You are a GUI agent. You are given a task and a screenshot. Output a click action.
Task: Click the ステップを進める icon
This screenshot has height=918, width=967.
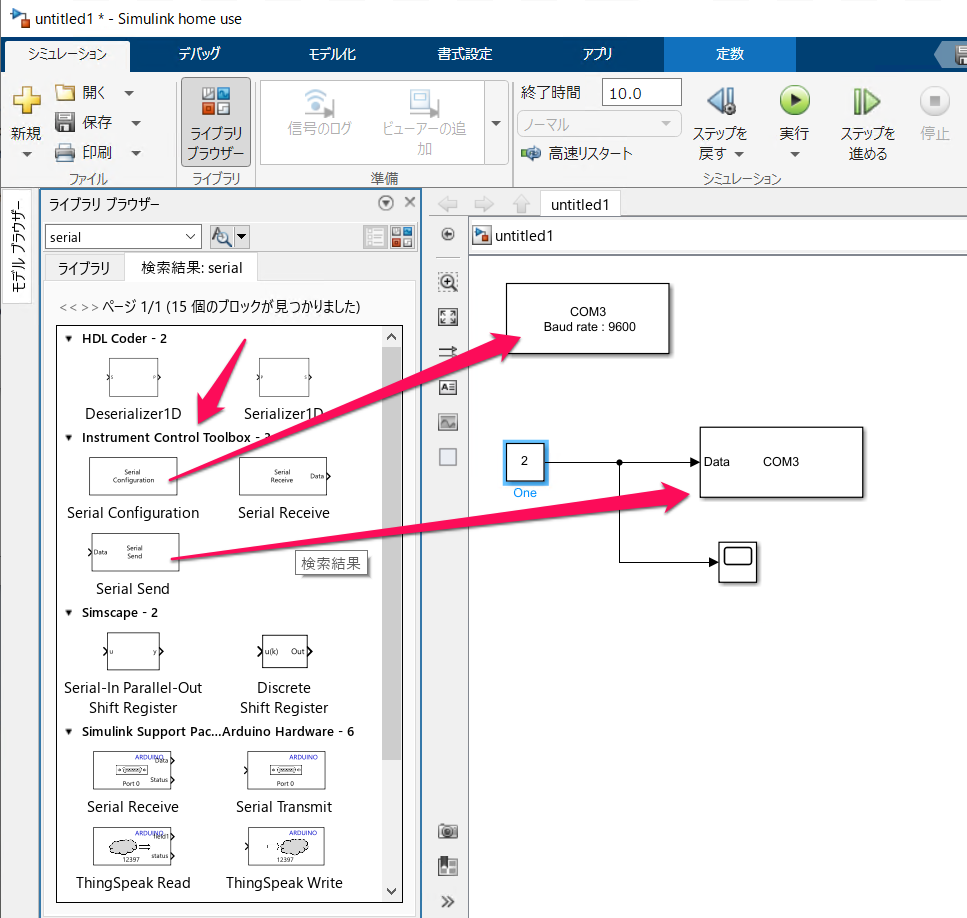point(866,101)
